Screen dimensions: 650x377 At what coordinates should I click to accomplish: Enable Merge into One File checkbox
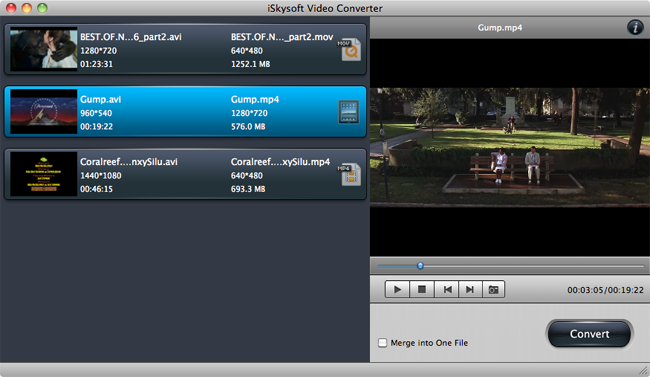click(x=382, y=343)
